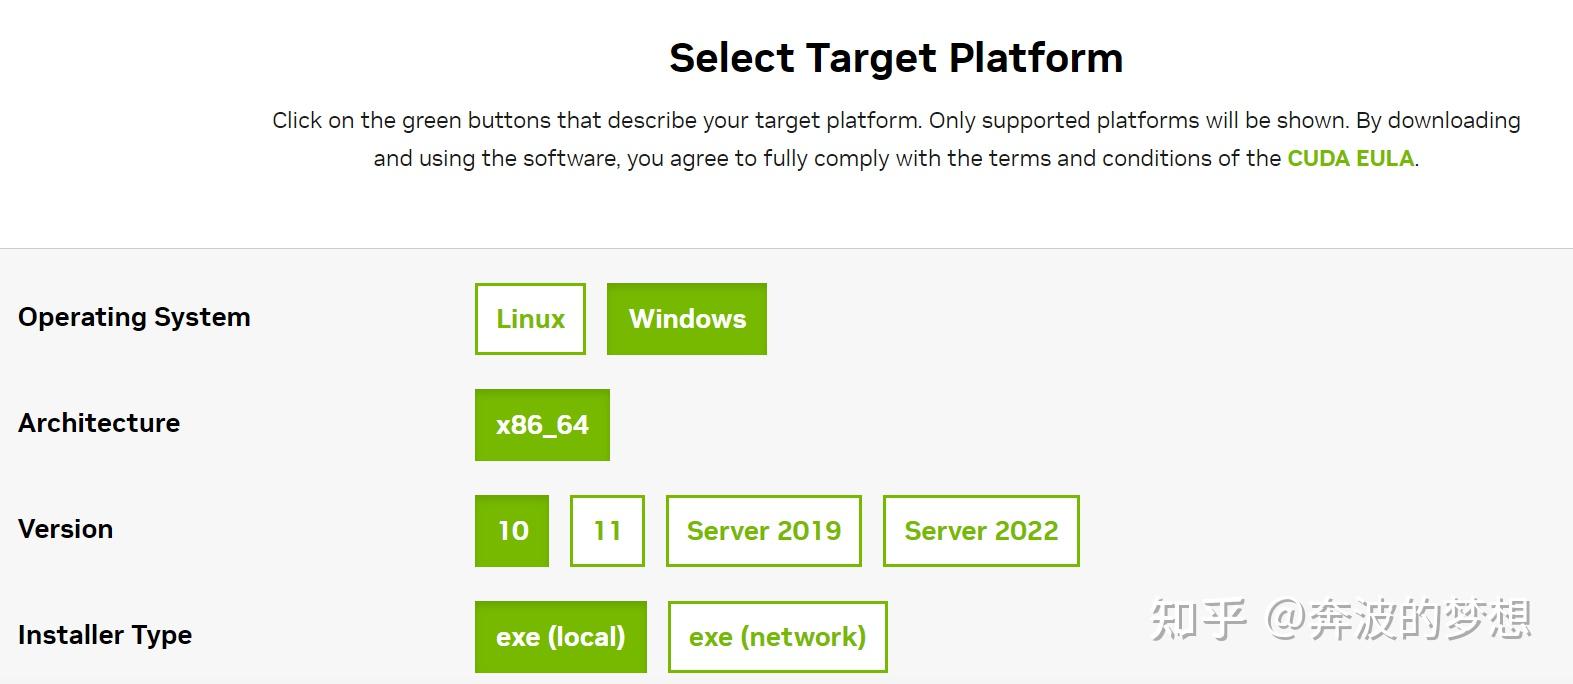This screenshot has width=1573, height=684.
Task: Choose the exe (network) installer type
Action: point(777,637)
